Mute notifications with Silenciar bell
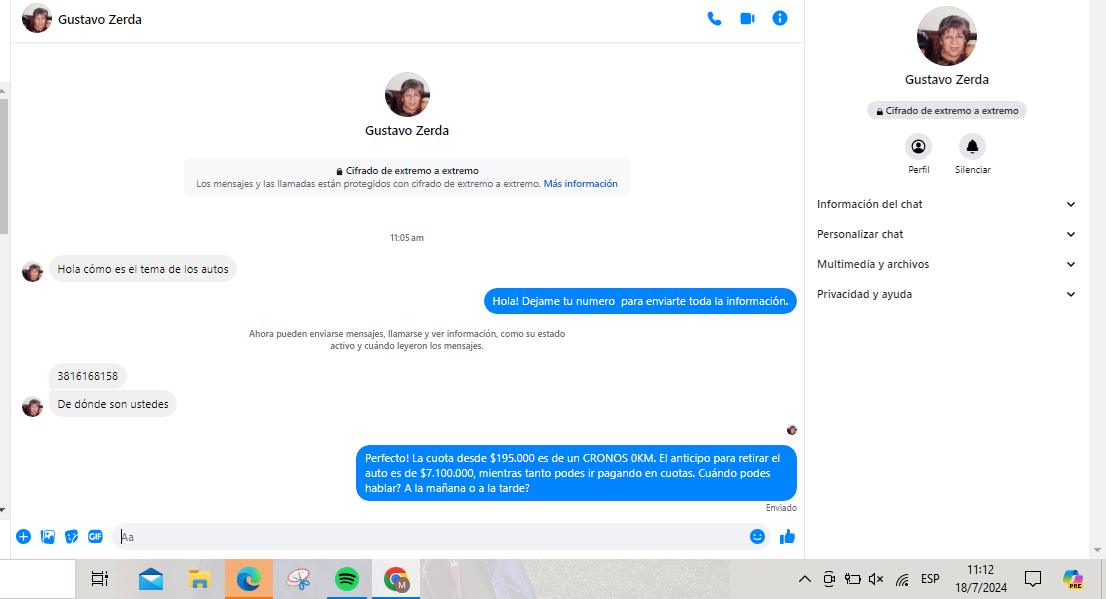Screen dimensions: 1106x599 [972, 147]
